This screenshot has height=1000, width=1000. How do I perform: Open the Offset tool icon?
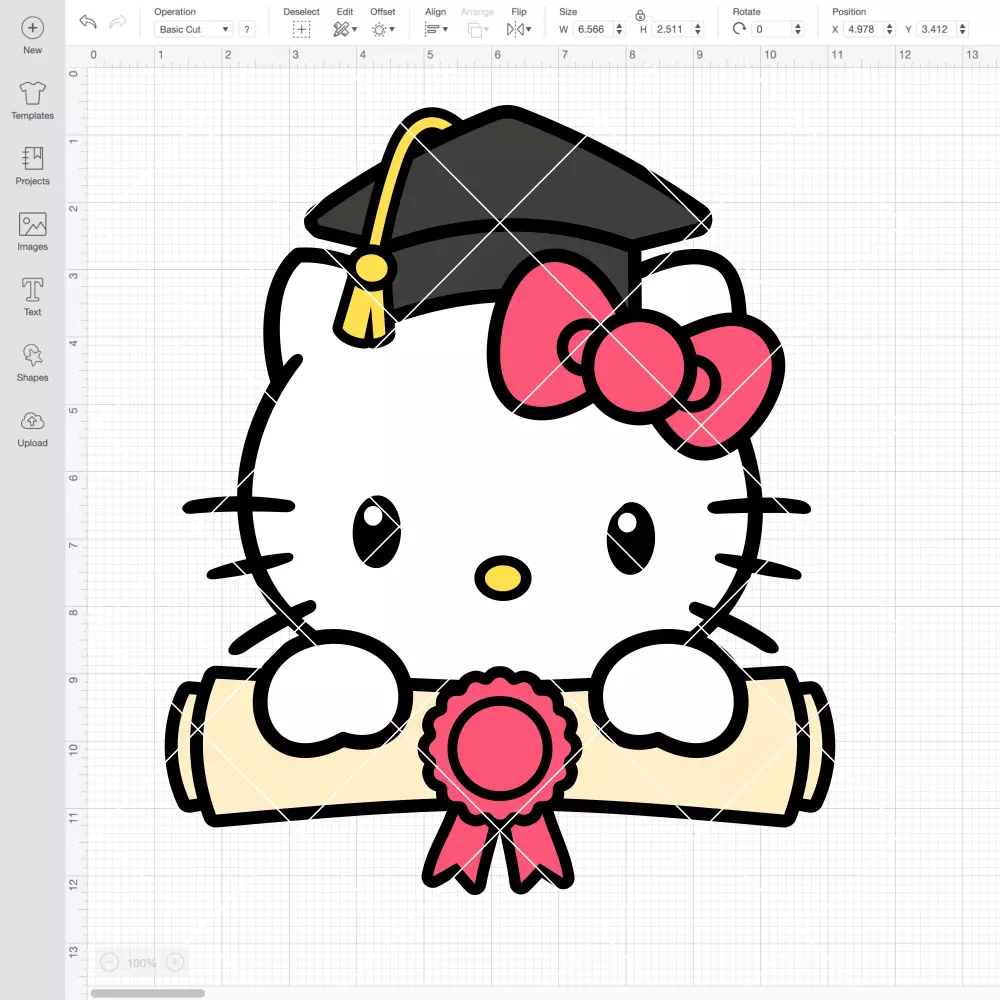pyautogui.click(x=379, y=29)
